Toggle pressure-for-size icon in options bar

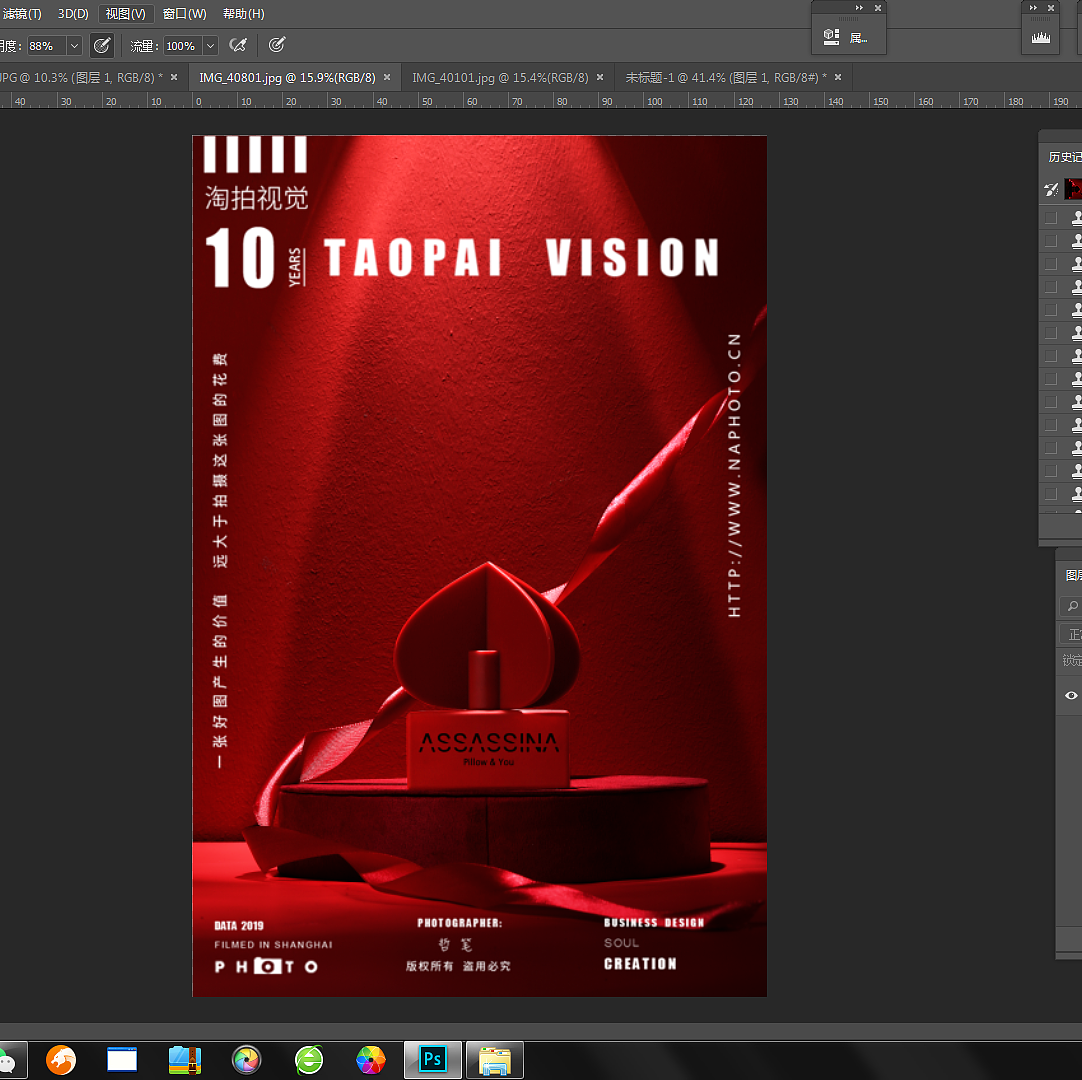(x=277, y=46)
